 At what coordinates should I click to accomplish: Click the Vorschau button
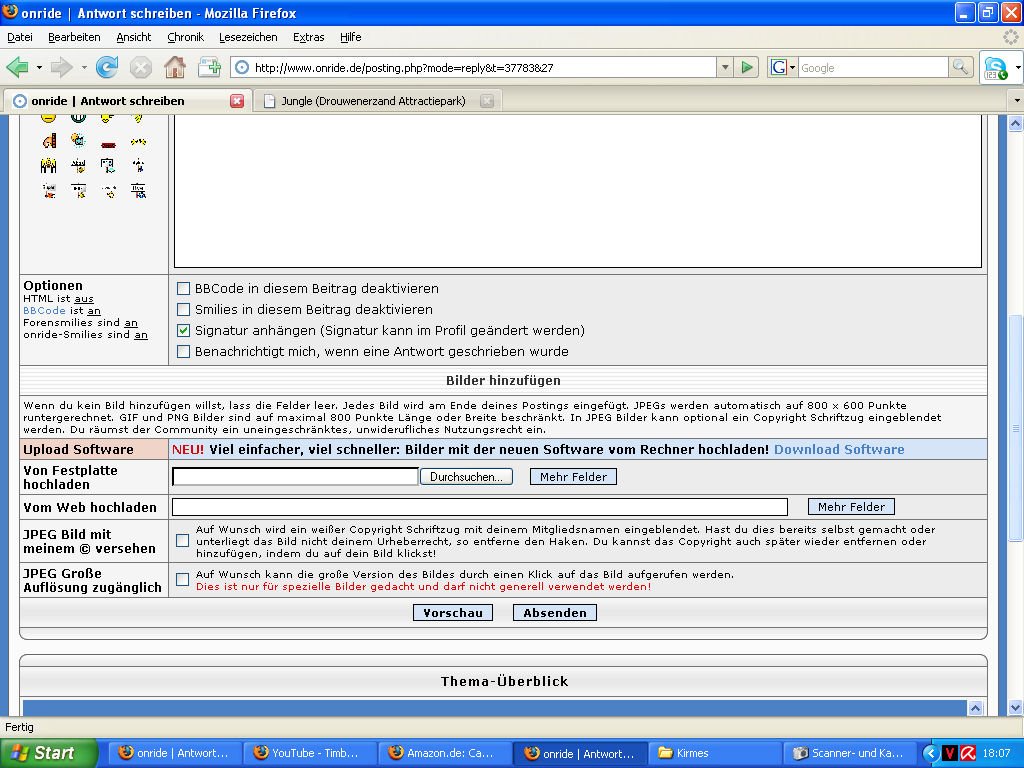(x=453, y=612)
